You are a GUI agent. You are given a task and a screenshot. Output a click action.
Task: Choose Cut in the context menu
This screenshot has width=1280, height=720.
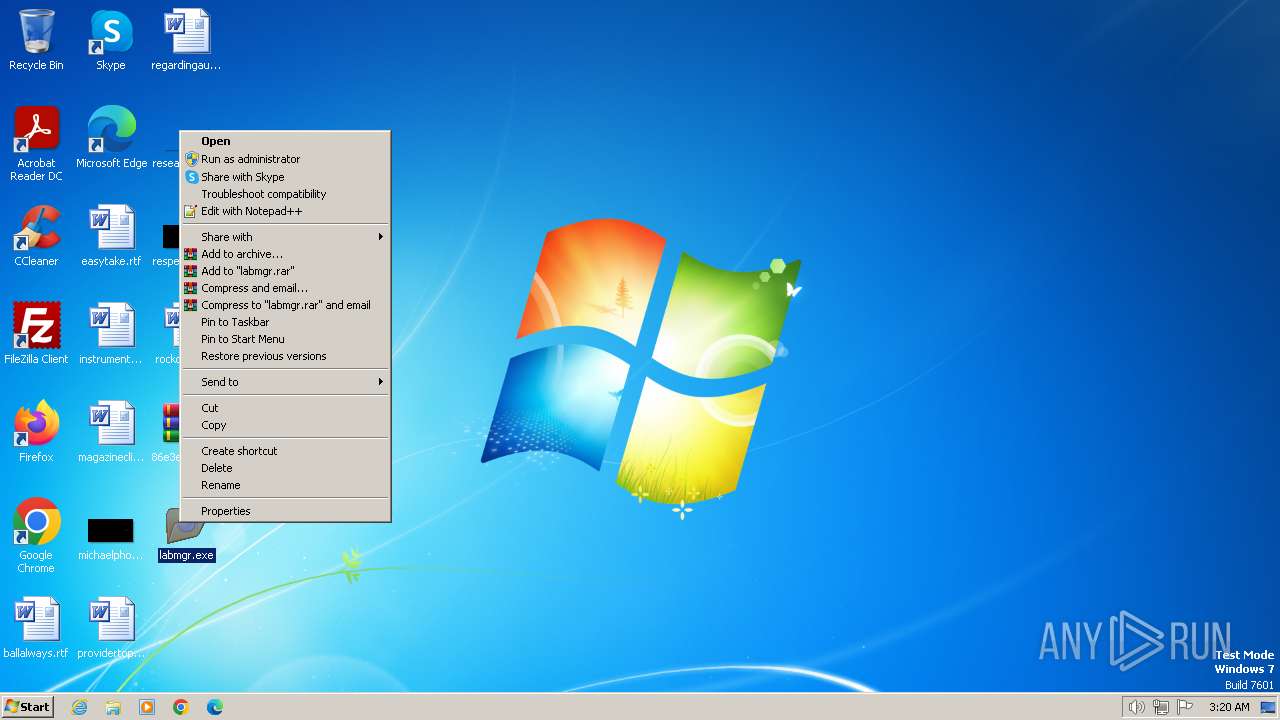pos(285,408)
